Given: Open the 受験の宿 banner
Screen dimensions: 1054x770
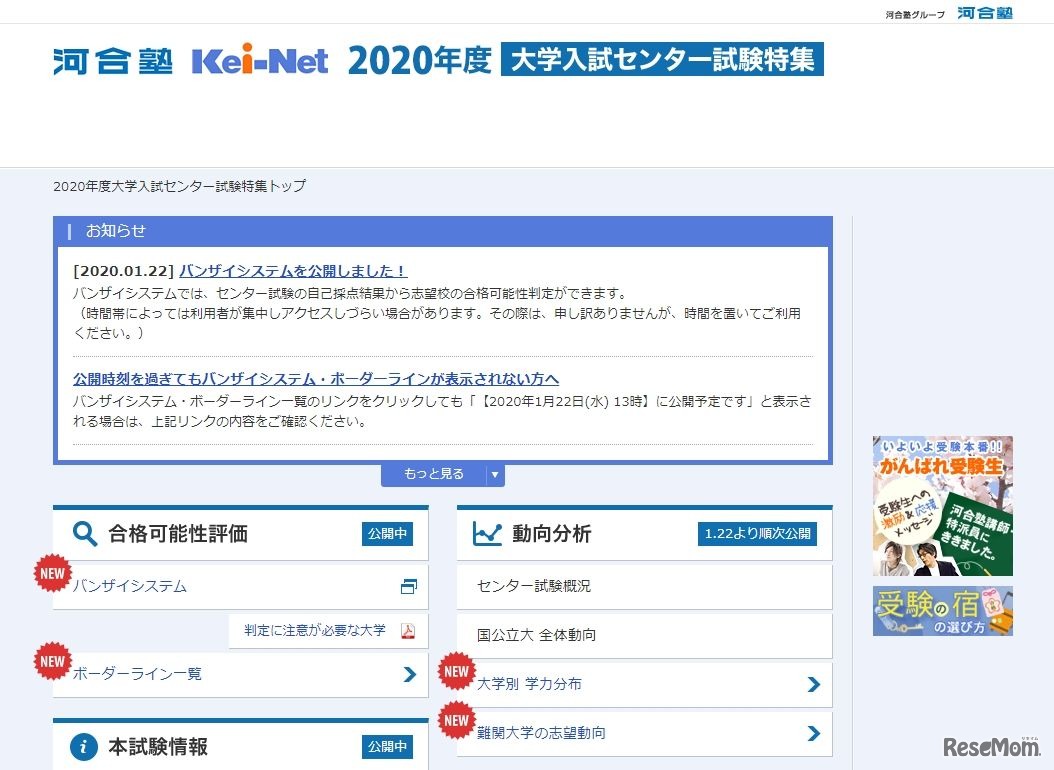Looking at the screenshot, I should [x=943, y=611].
